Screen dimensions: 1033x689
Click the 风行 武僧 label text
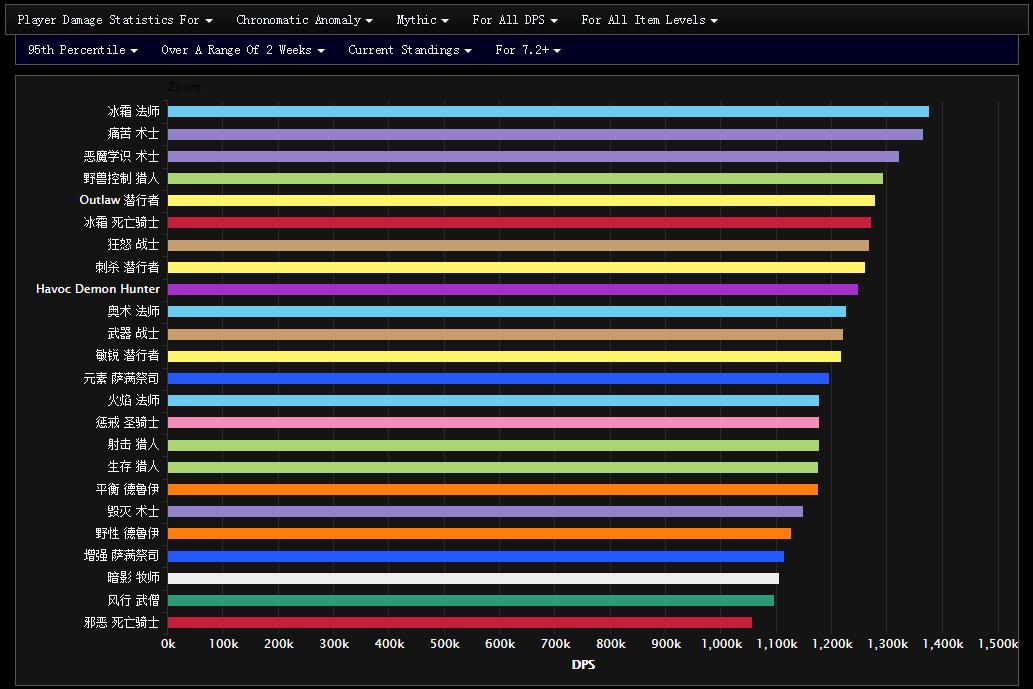tap(133, 600)
